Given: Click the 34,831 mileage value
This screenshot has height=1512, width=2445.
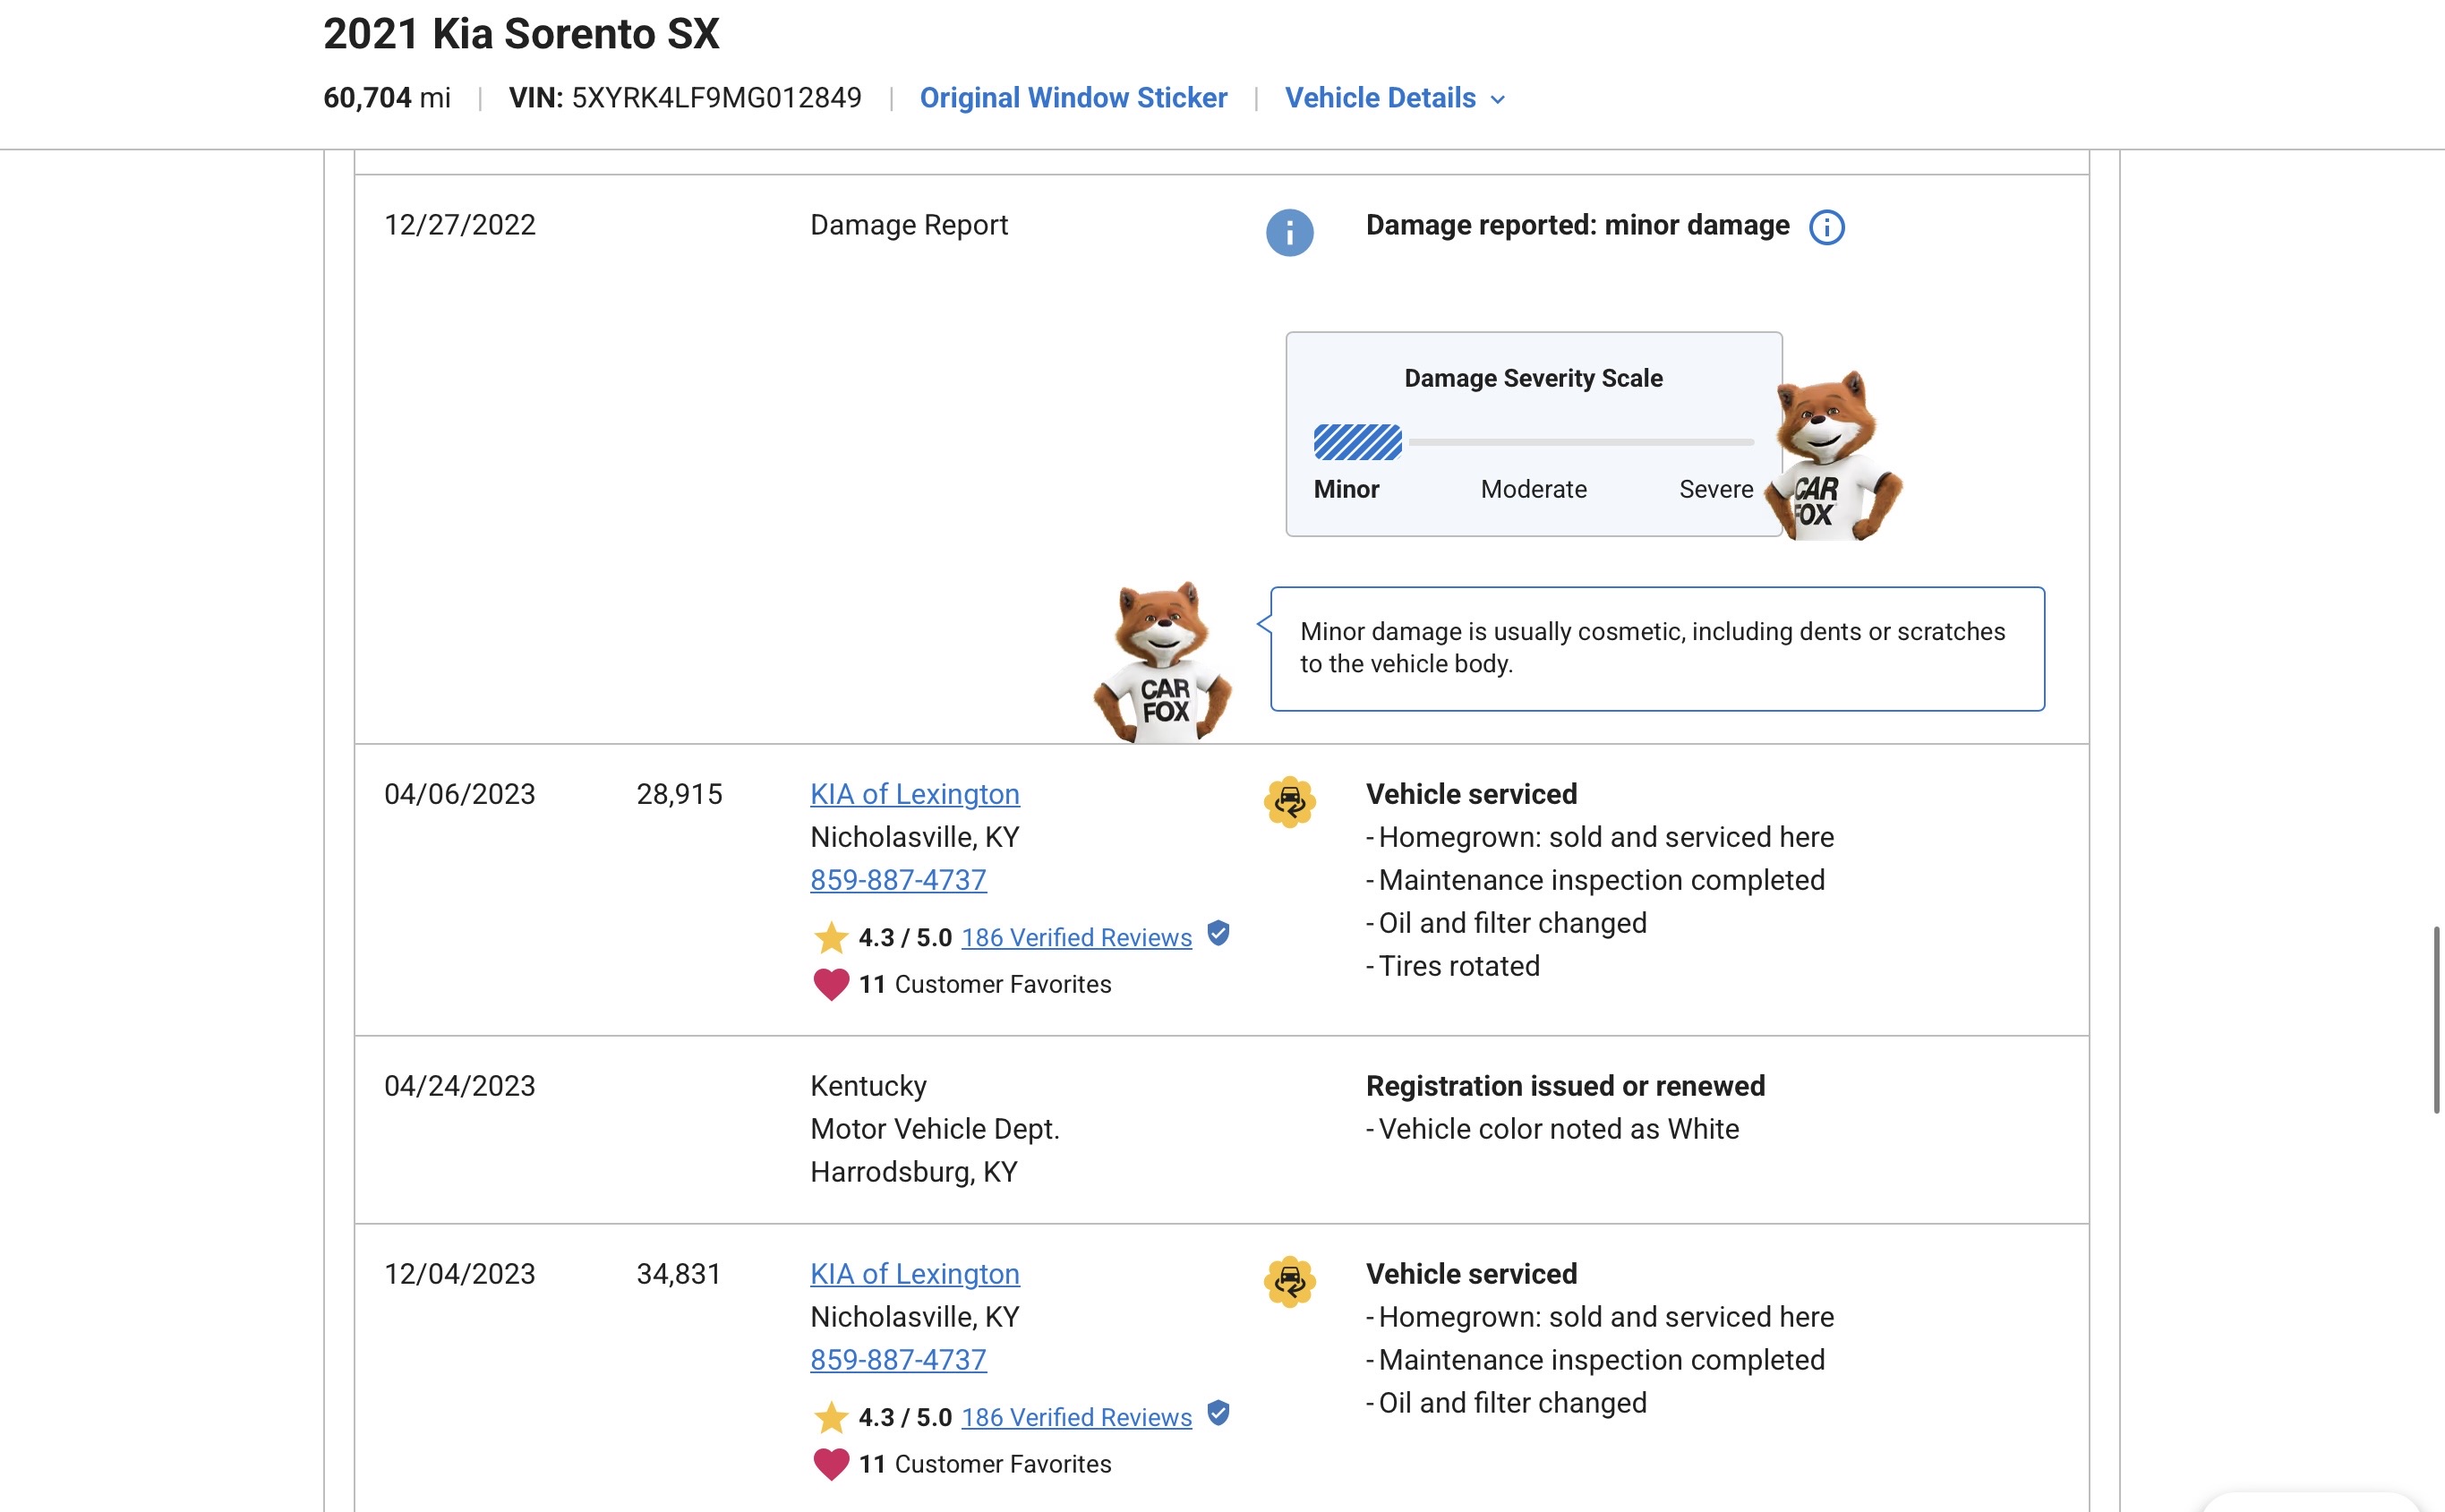Looking at the screenshot, I should point(679,1274).
